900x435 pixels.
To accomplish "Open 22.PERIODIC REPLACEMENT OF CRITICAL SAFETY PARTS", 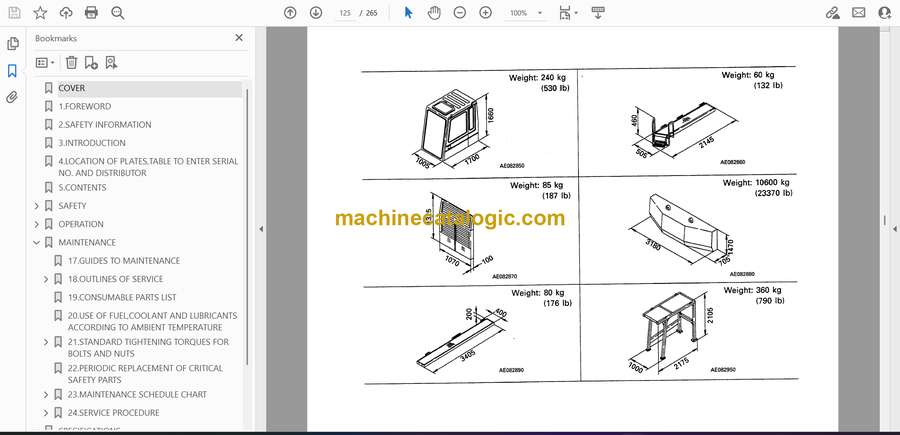I will (145, 374).
